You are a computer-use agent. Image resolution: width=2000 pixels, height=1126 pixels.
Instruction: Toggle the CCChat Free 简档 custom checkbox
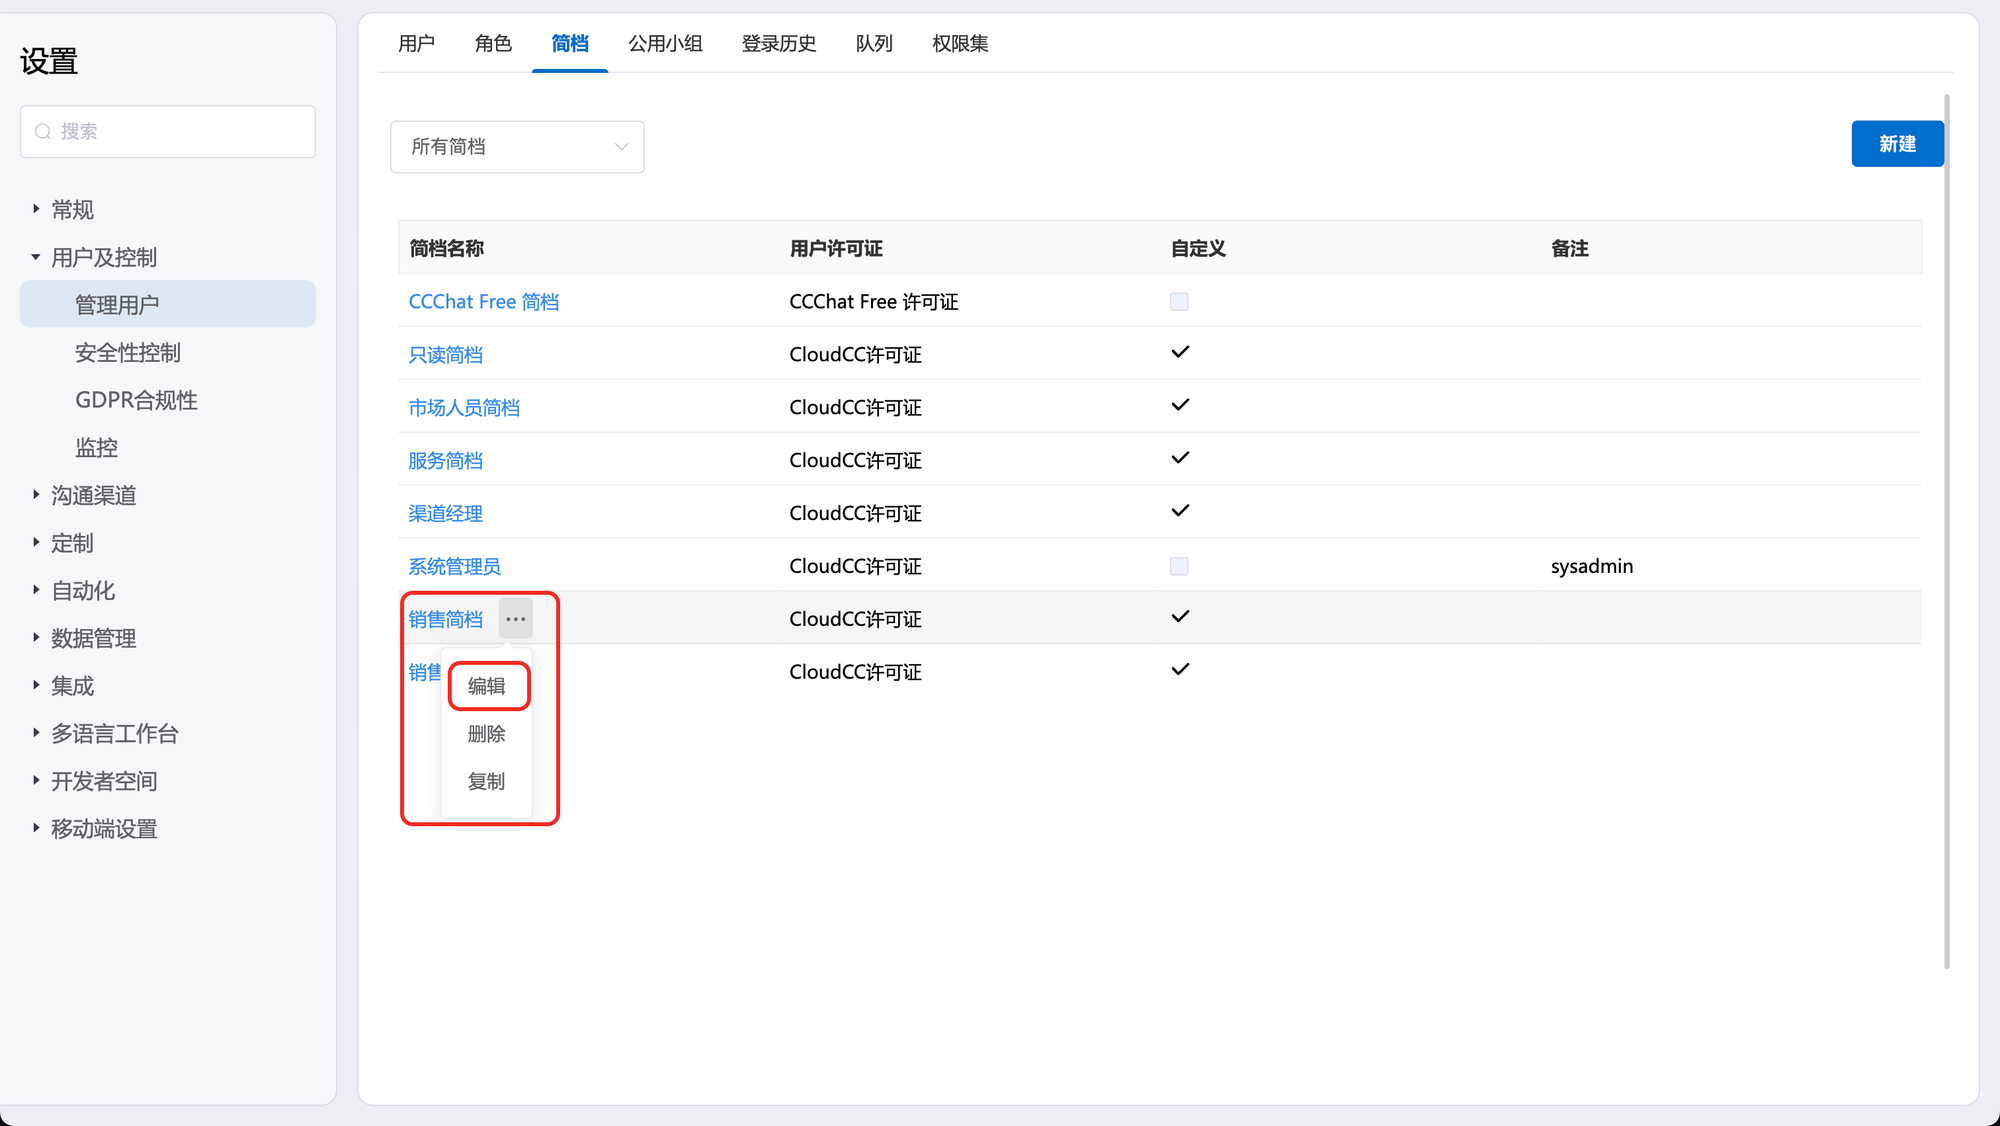1179,302
